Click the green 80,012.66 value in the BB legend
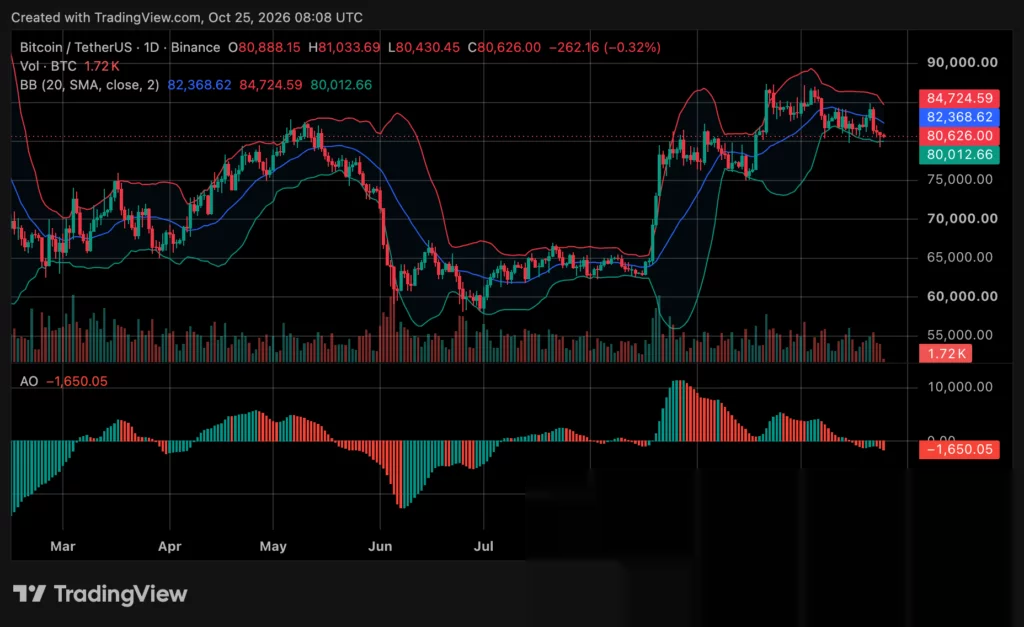Viewport: 1024px width, 627px height. tap(341, 85)
